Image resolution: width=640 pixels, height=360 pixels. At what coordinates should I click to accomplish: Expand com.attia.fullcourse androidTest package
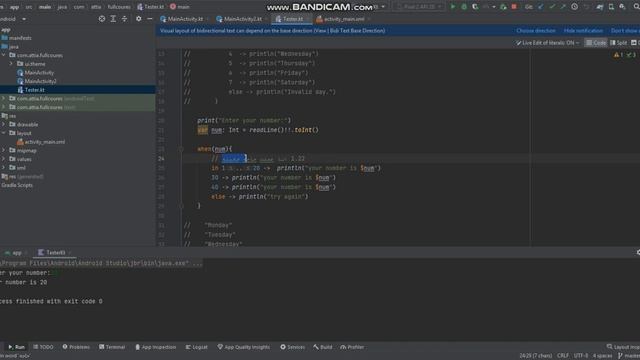4,98
